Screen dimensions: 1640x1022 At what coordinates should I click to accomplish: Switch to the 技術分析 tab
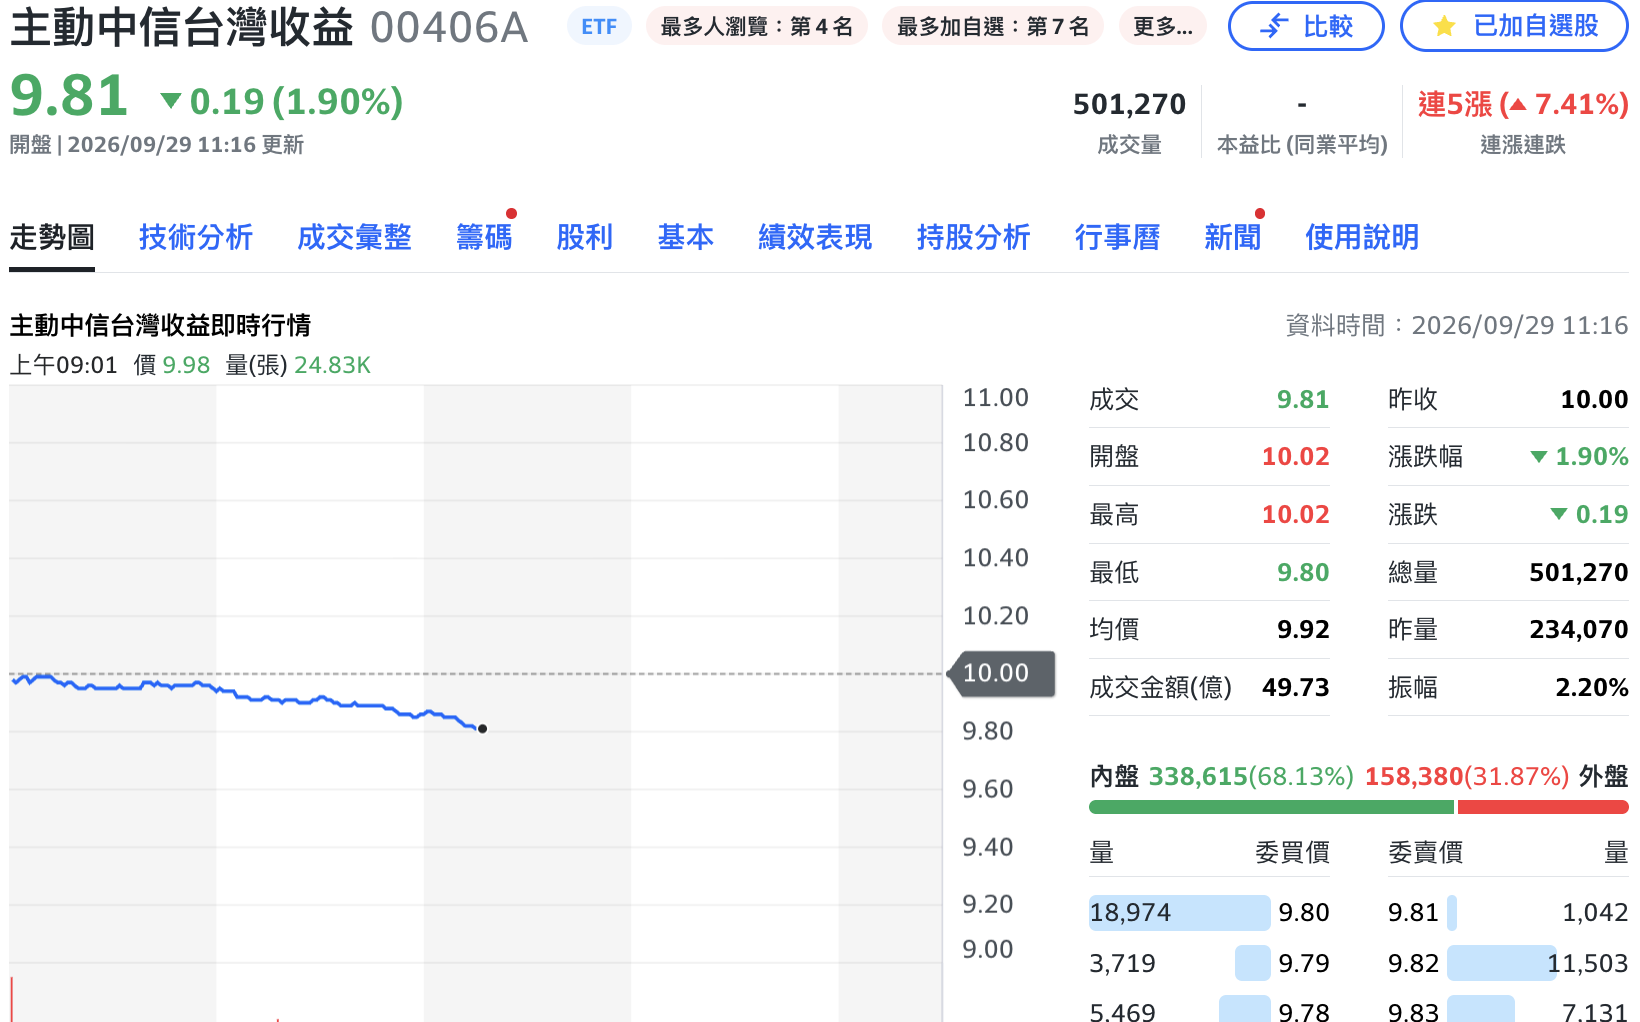click(x=196, y=238)
